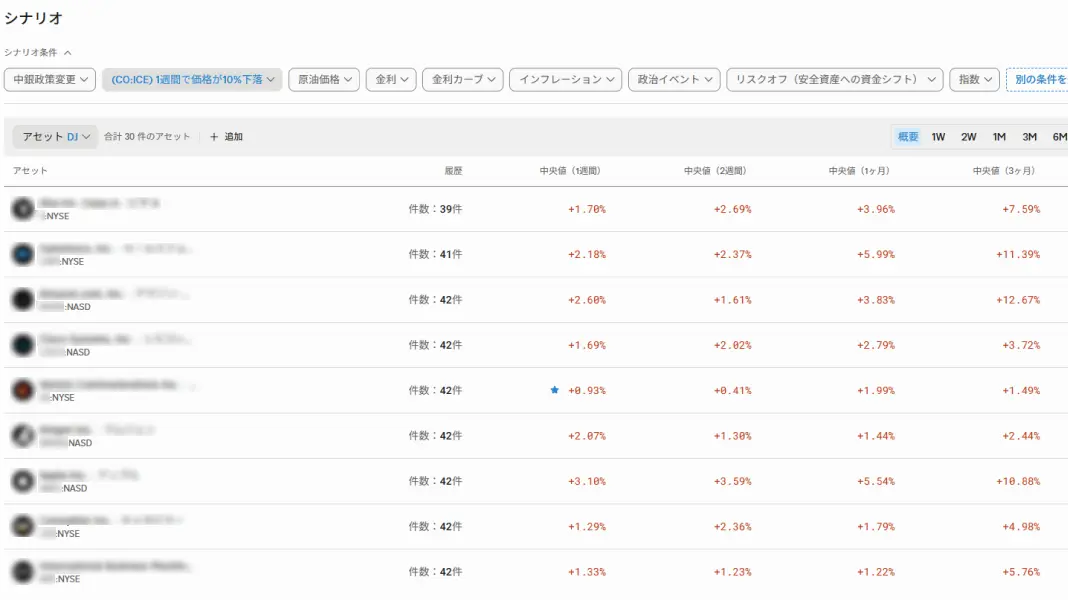This screenshot has height=600, width=1068.
Task: Click the asset logo in the +2.60% row
Action: pos(22,299)
